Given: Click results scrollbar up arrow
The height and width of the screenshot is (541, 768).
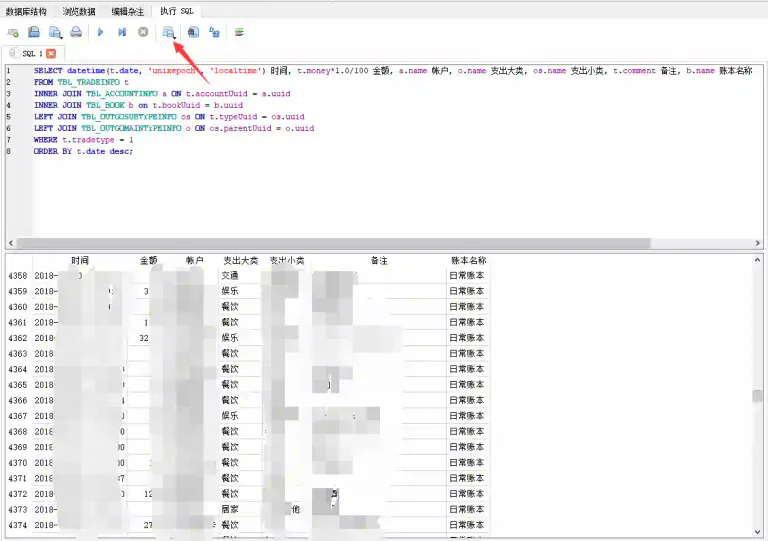Looking at the screenshot, I should 758,260.
